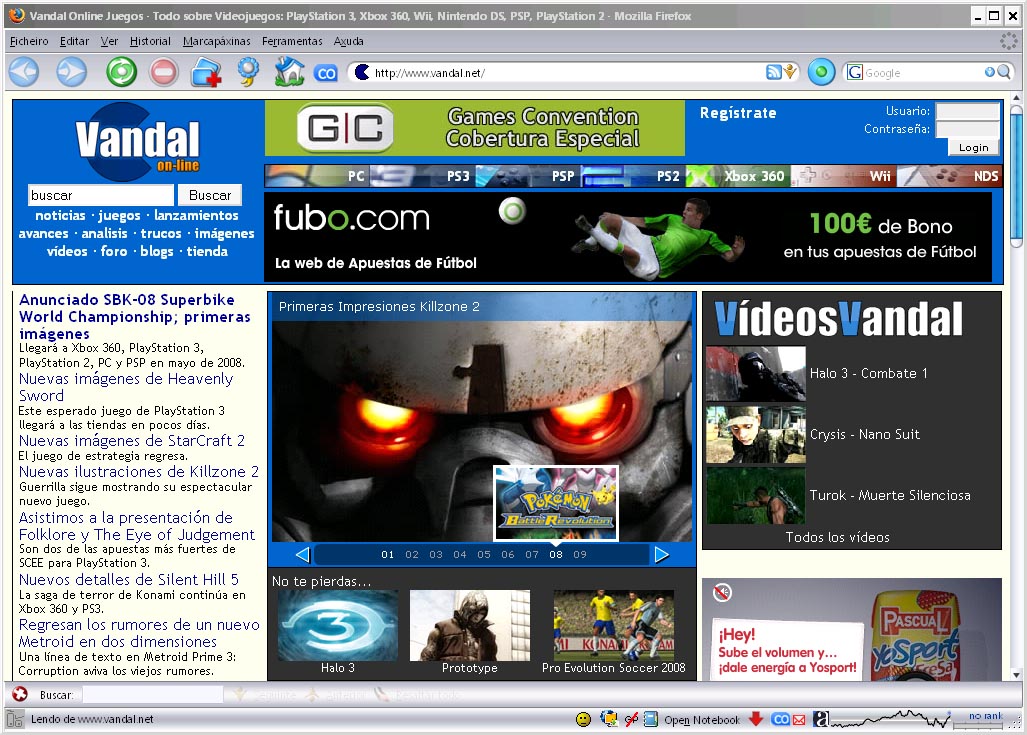The height and width of the screenshot is (735, 1027).
Task: Show previous slide with the left carousel arrow
Action: tap(302, 555)
